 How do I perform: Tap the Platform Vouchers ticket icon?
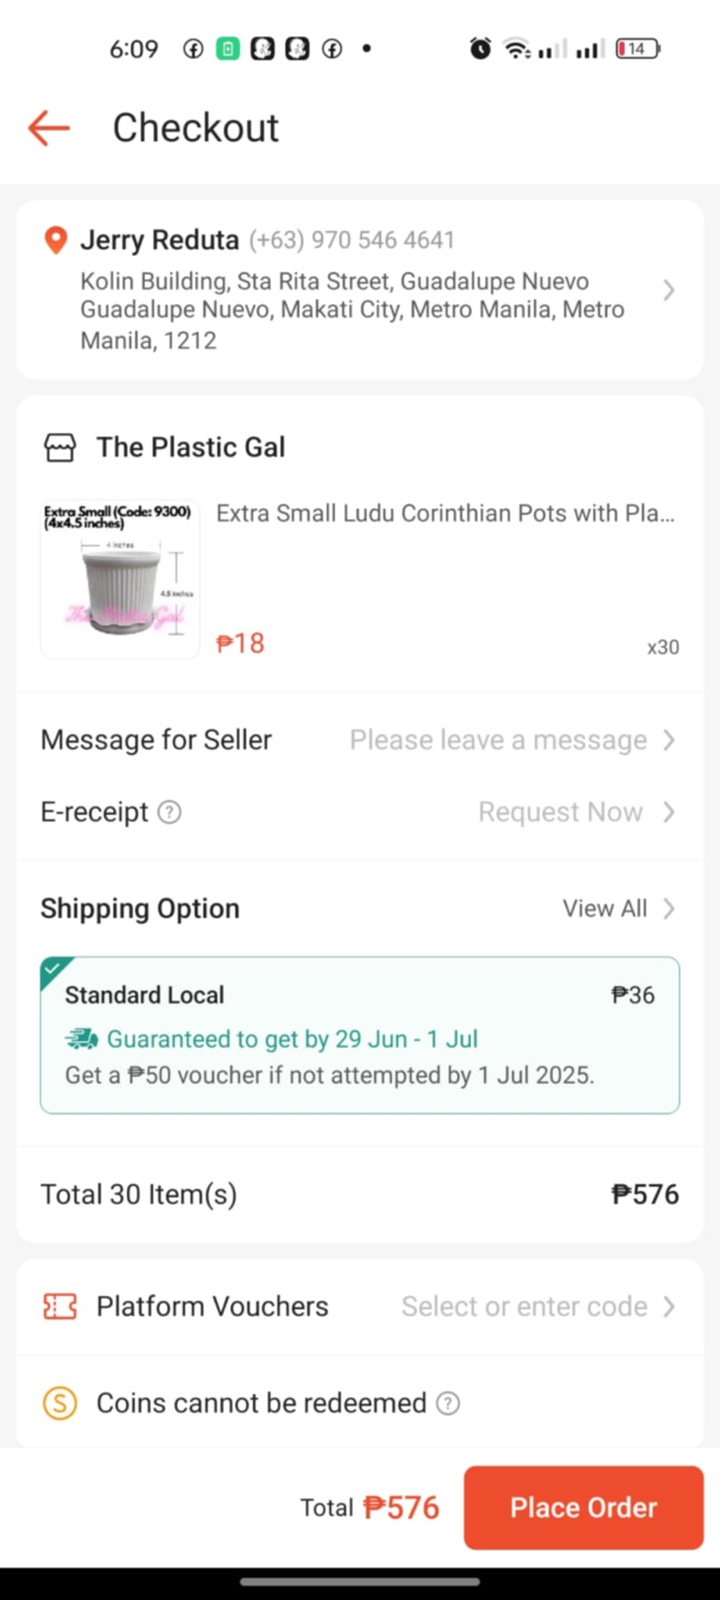pos(60,1306)
